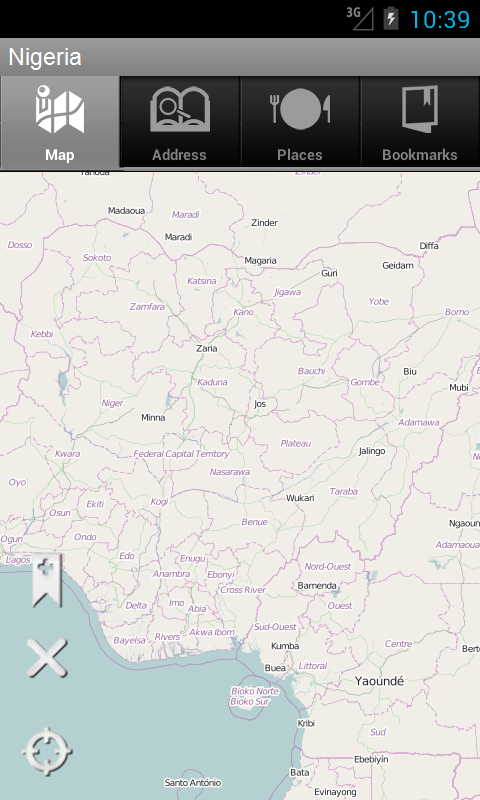This screenshot has height=800, width=480.
Task: Tap the Kano state label
Action: 243,312
